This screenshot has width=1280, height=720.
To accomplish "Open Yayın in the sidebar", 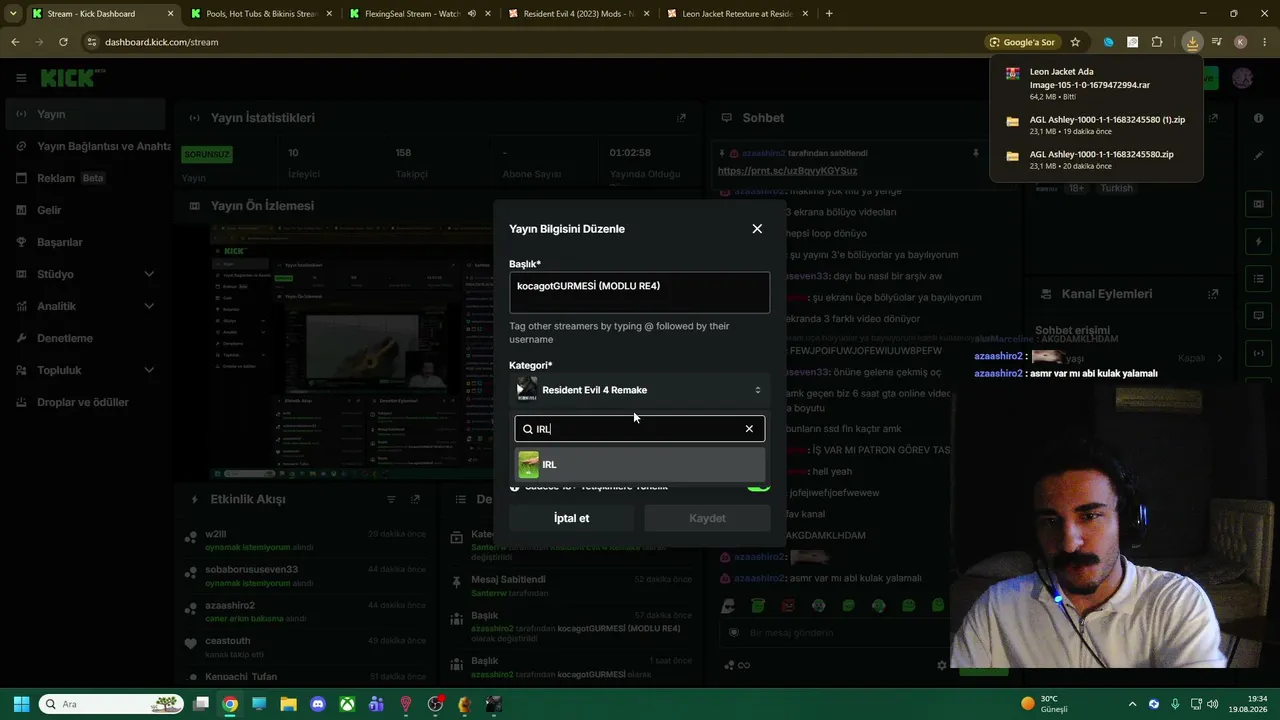I will pos(87,114).
